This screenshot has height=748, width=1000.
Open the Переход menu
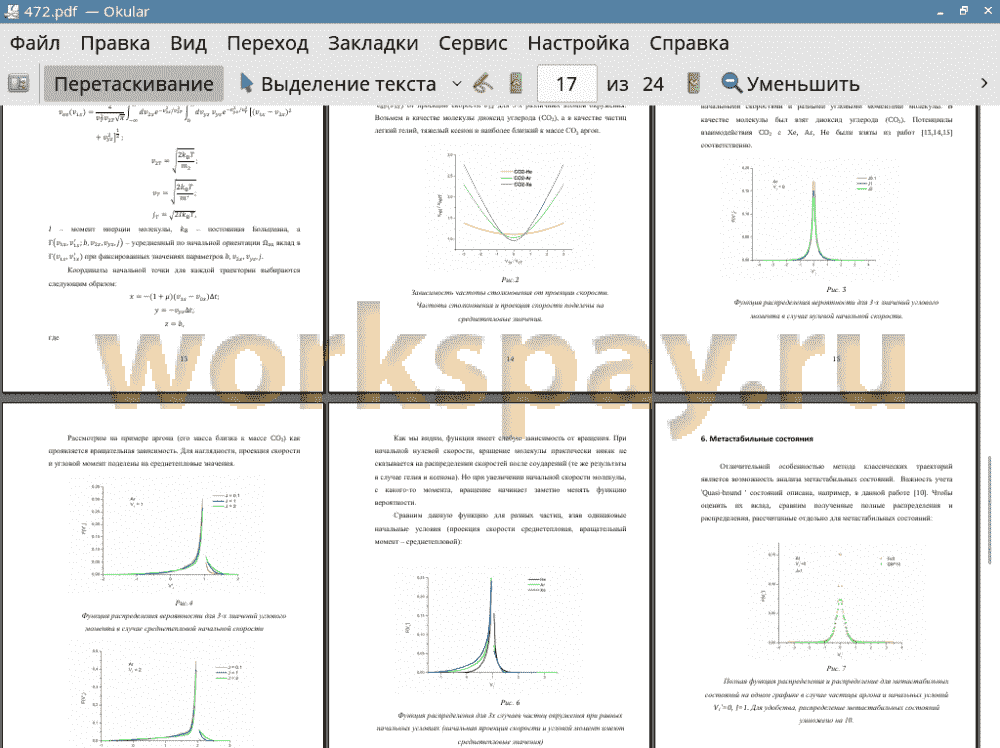pyautogui.click(x=268, y=43)
